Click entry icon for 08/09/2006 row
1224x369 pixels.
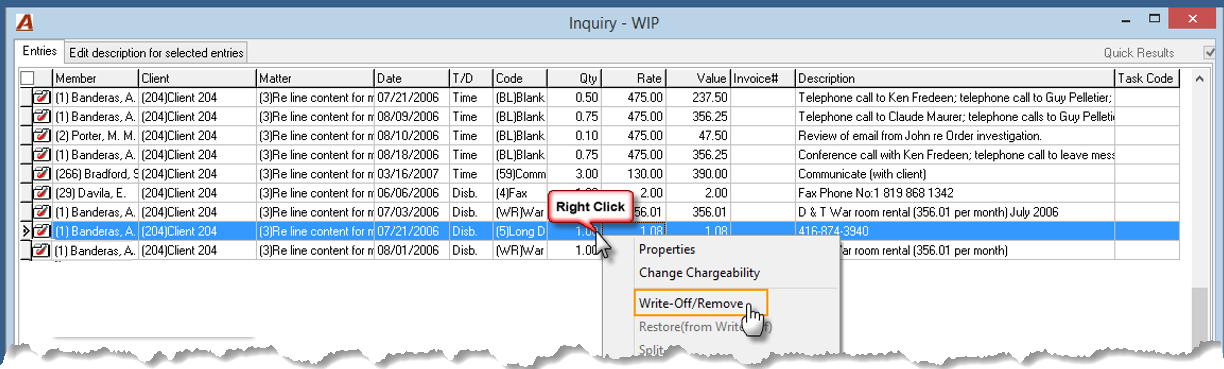pos(42,117)
